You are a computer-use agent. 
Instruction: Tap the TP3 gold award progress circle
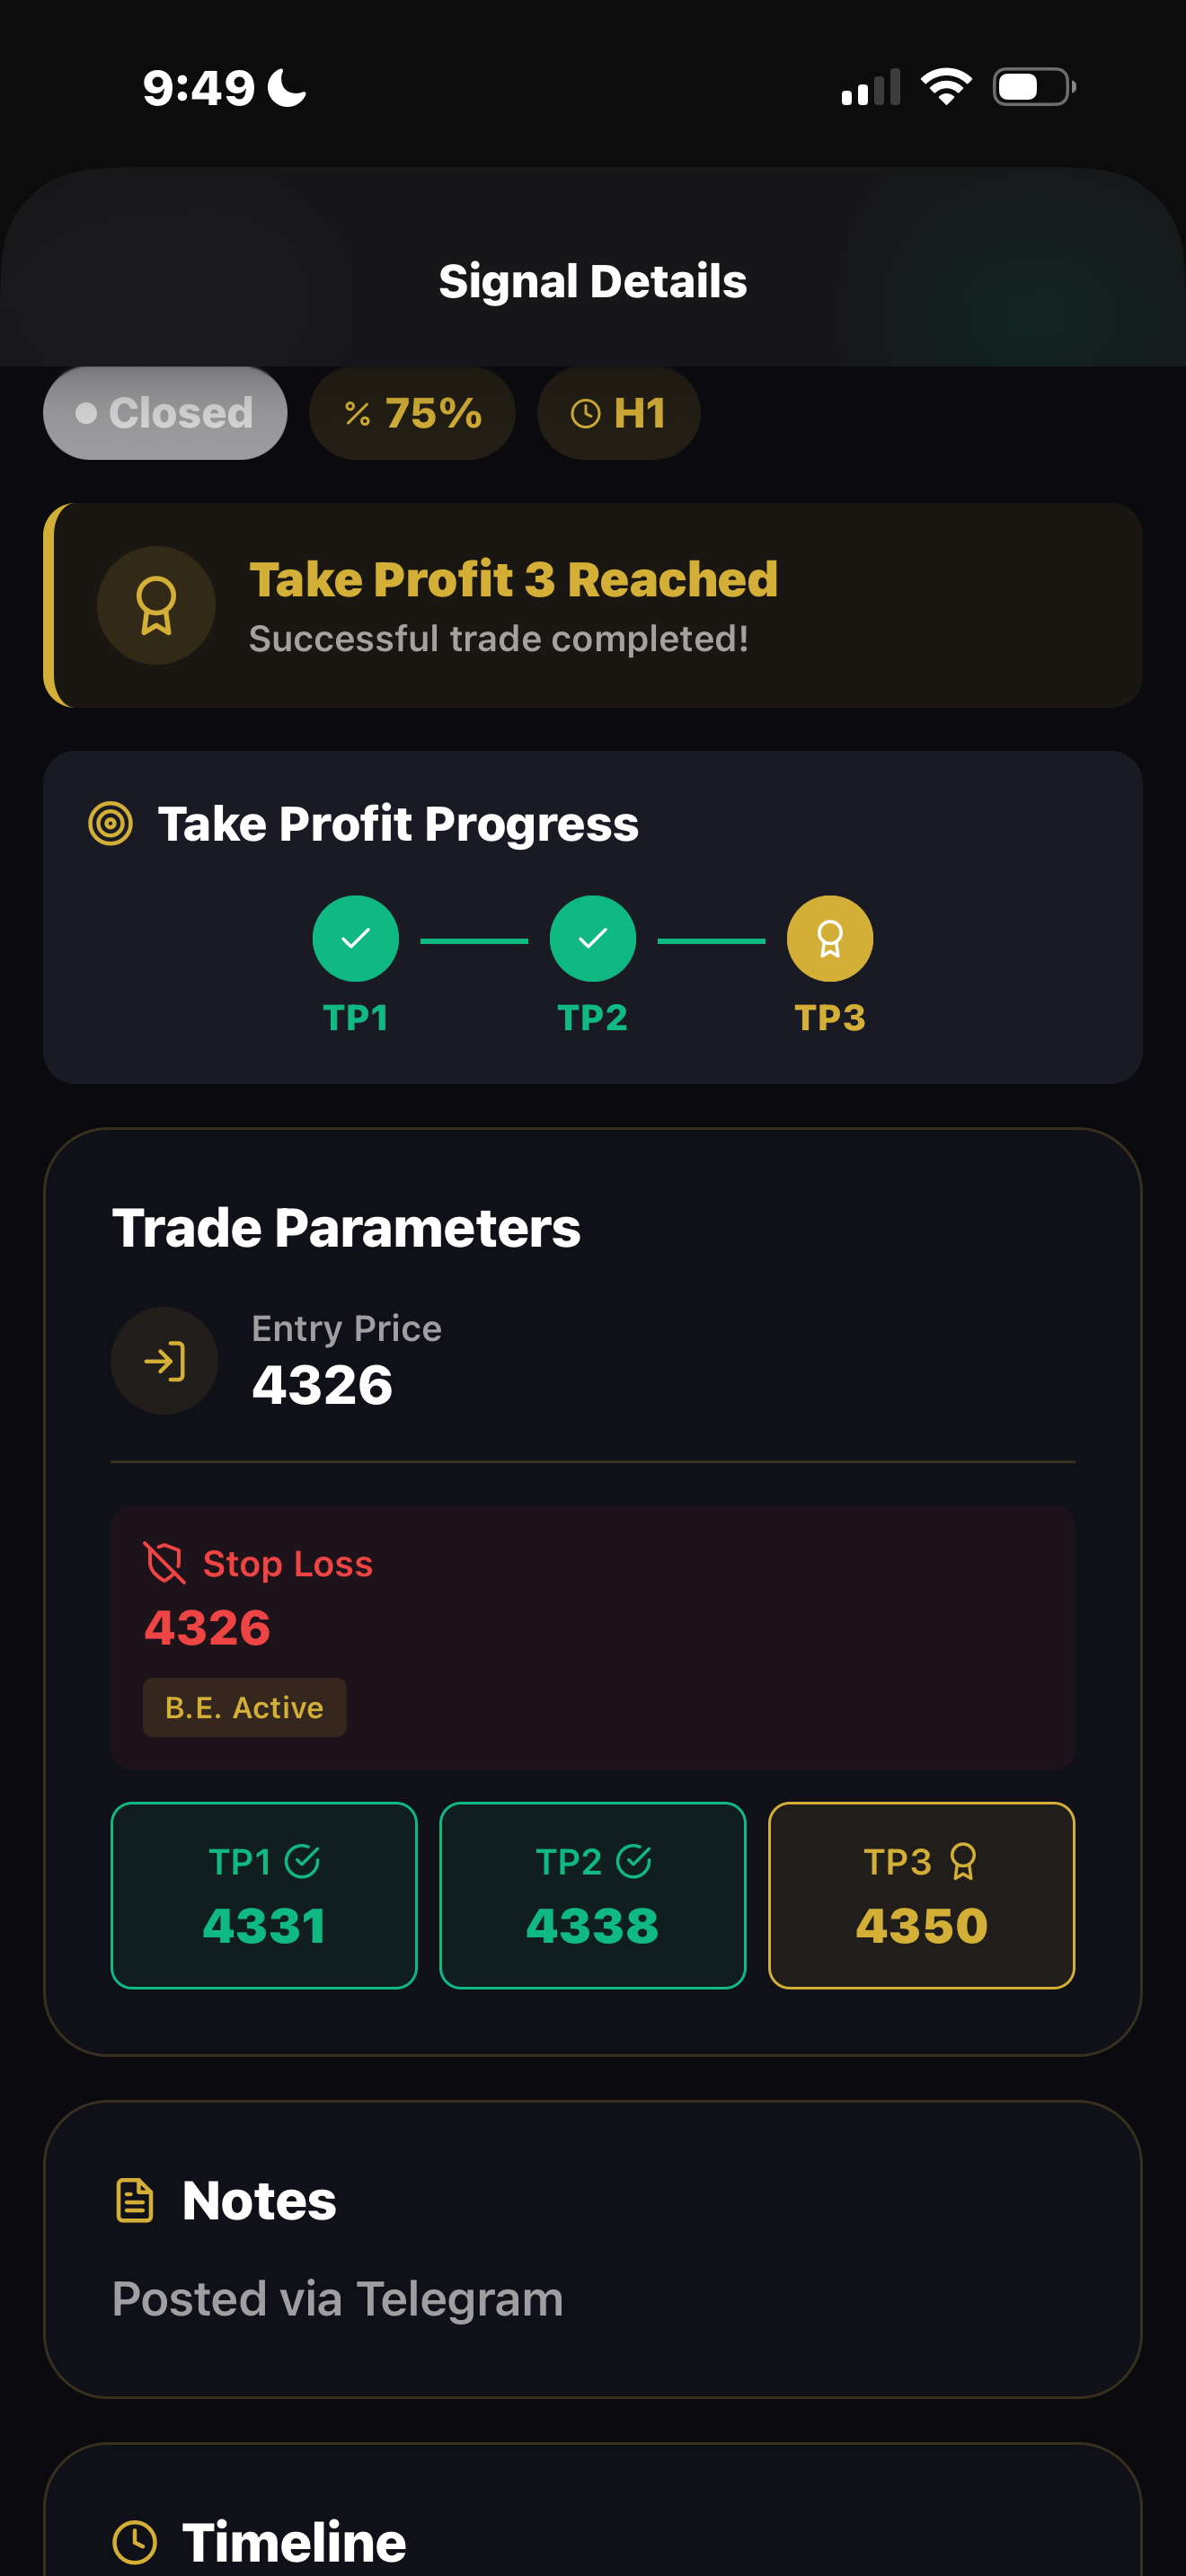829,939
